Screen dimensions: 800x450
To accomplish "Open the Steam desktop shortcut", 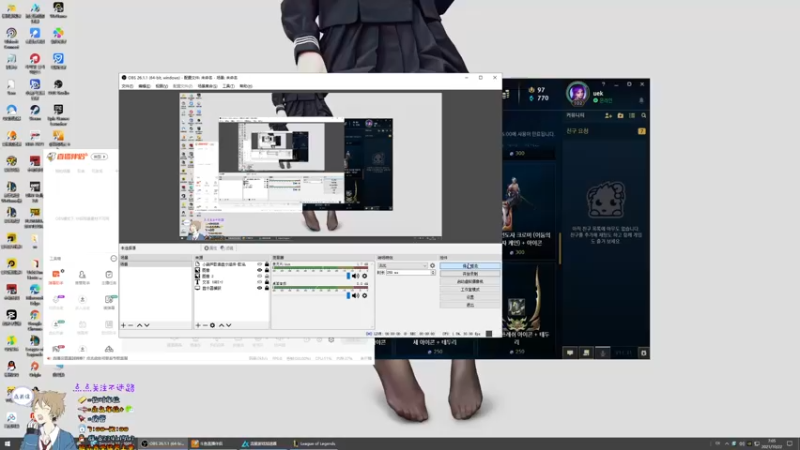I will pos(35,112).
